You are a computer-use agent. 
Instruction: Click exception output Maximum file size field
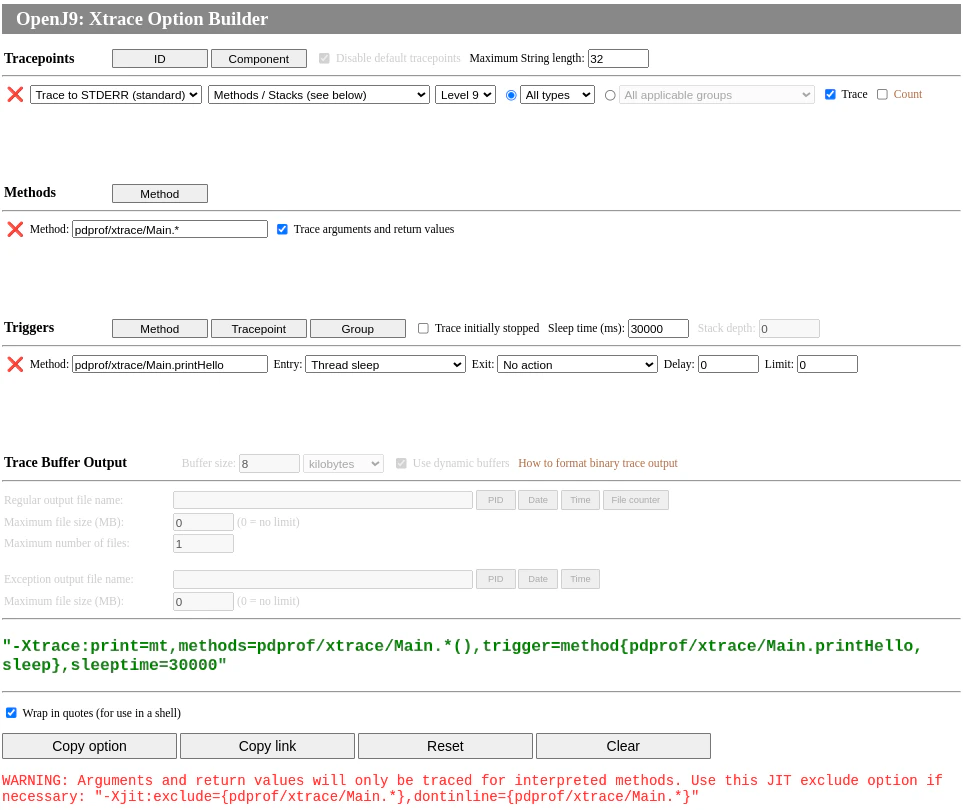click(x=203, y=602)
